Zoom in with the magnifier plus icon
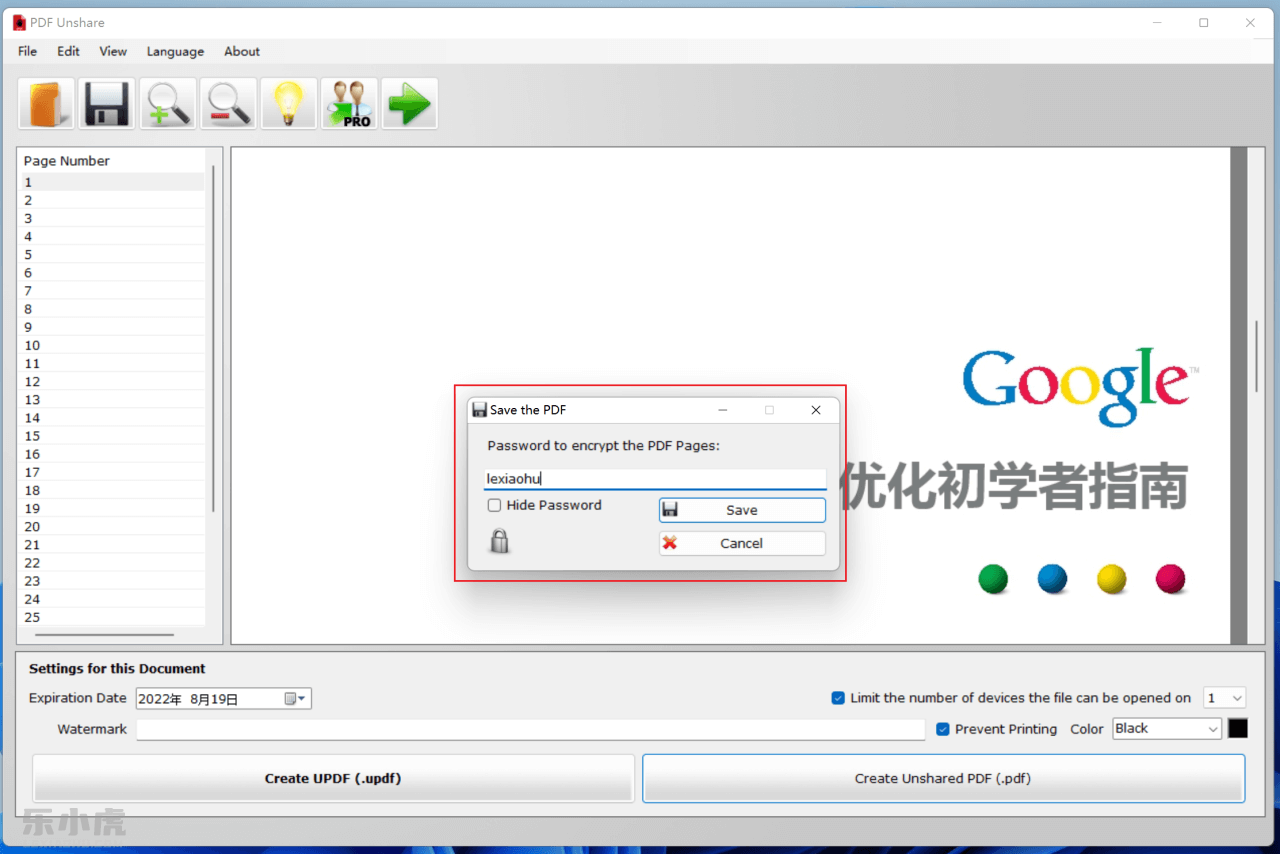The width and height of the screenshot is (1280, 854). (x=168, y=104)
